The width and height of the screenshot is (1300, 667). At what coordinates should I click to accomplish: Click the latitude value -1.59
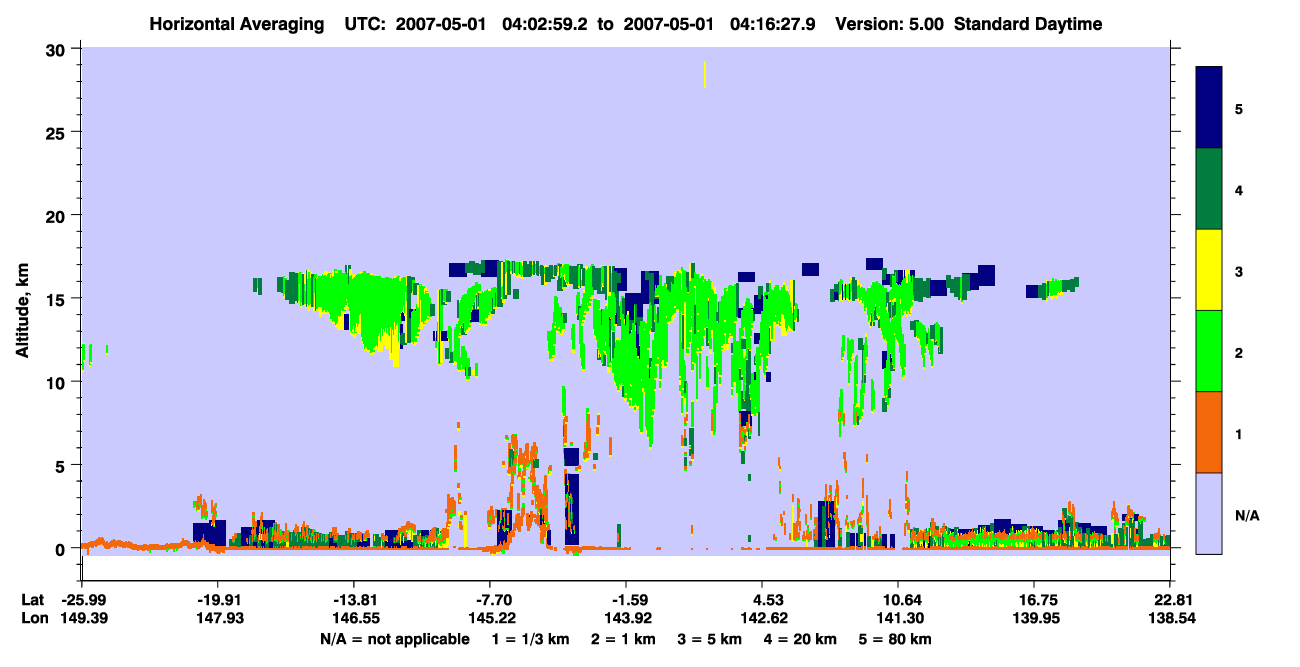626,600
